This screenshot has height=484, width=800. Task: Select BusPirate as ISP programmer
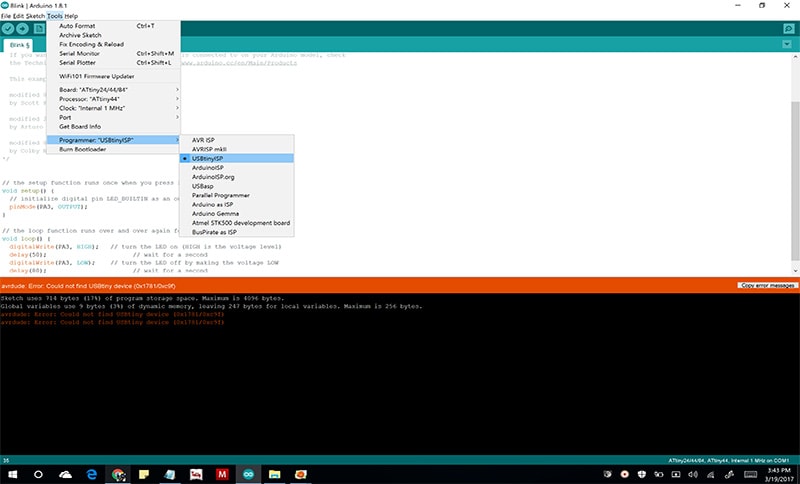(x=237, y=232)
